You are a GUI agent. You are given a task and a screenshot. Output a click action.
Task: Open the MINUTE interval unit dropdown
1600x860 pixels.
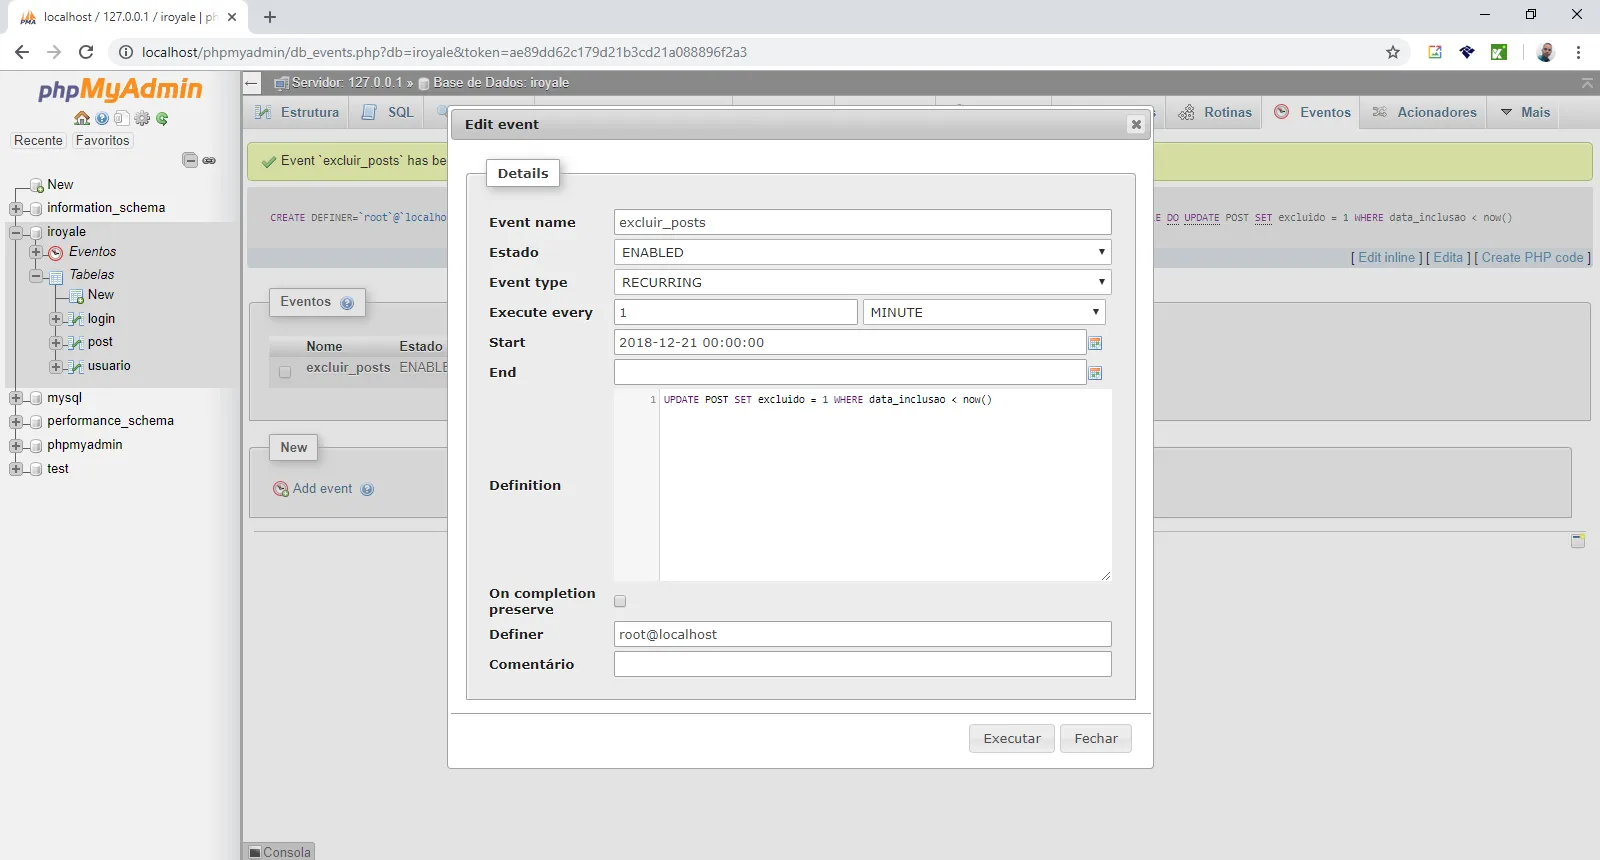984,312
